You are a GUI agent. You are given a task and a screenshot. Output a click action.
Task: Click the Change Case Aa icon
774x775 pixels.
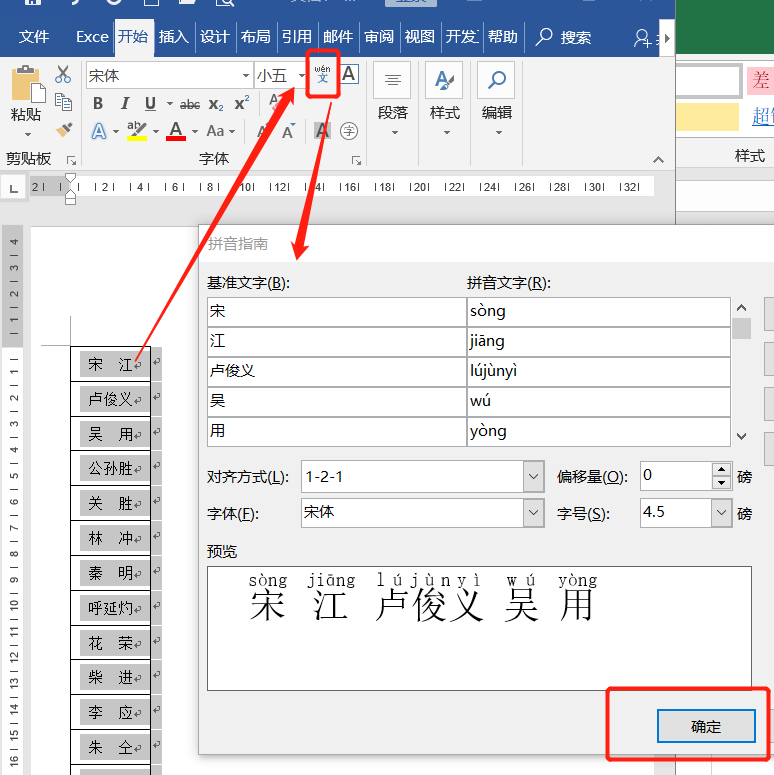(x=215, y=131)
